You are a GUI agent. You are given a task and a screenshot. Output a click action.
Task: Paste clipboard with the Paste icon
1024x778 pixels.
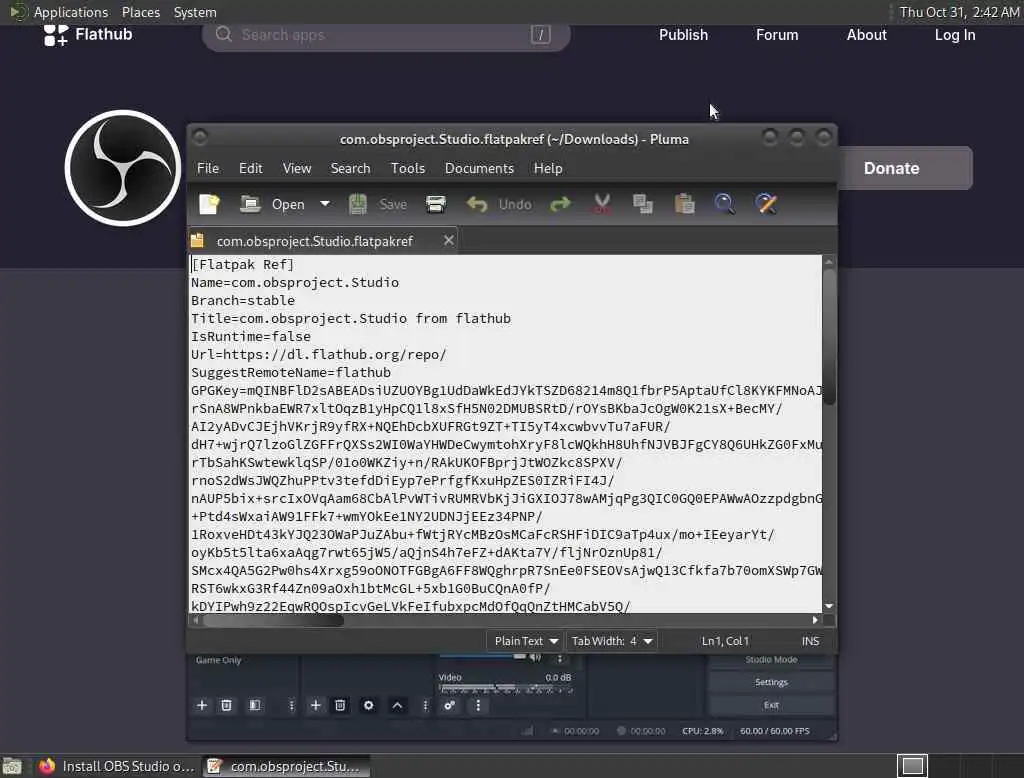(684, 204)
